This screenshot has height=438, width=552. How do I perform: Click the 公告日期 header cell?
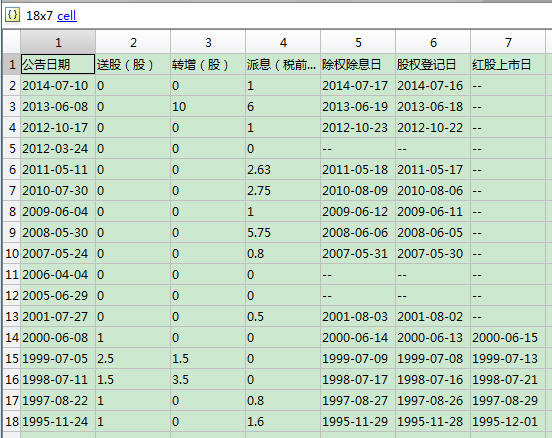pos(58,64)
